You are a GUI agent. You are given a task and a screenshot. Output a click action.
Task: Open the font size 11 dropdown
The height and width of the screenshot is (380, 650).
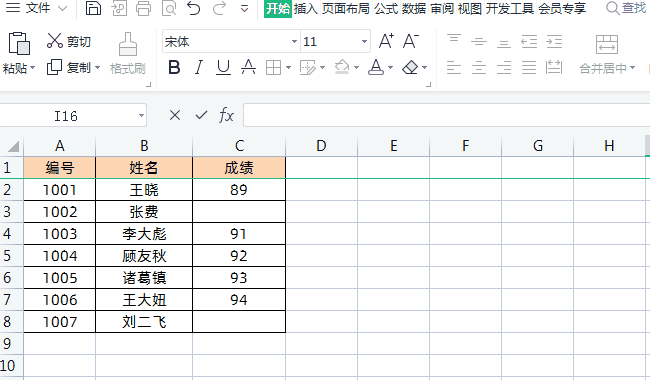(364, 41)
